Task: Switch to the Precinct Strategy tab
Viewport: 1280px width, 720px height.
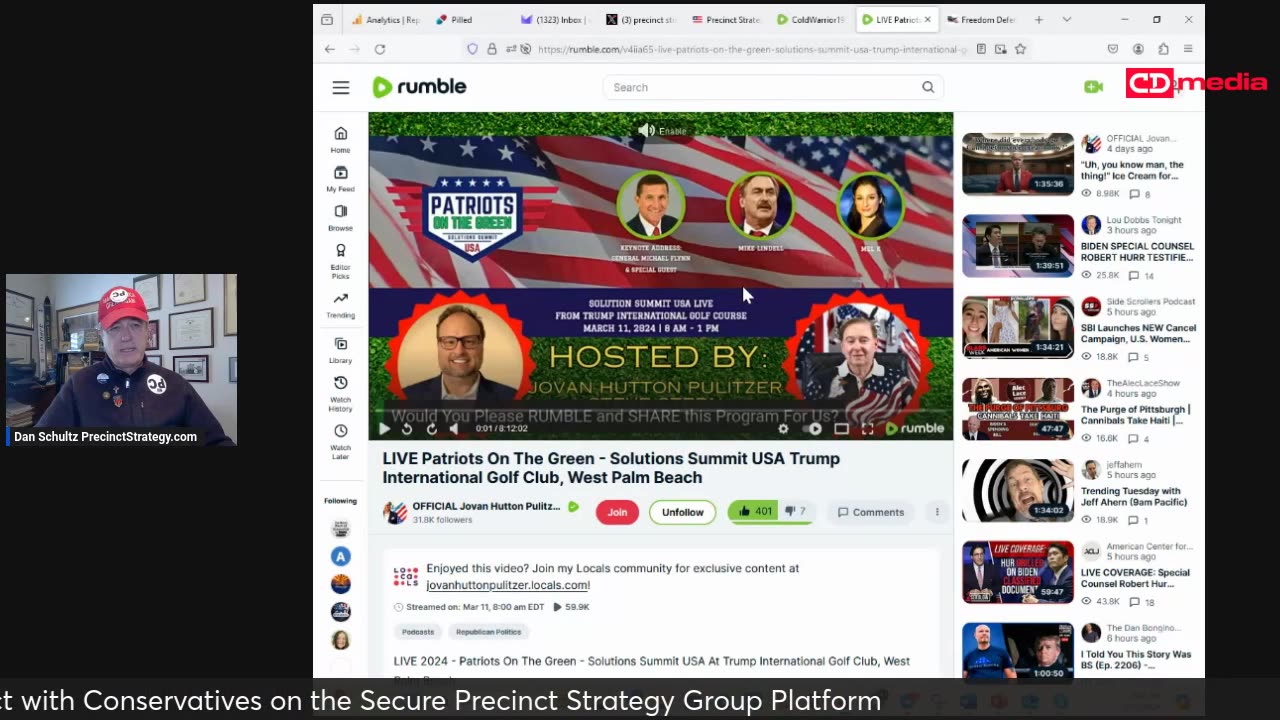Action: [x=726, y=20]
